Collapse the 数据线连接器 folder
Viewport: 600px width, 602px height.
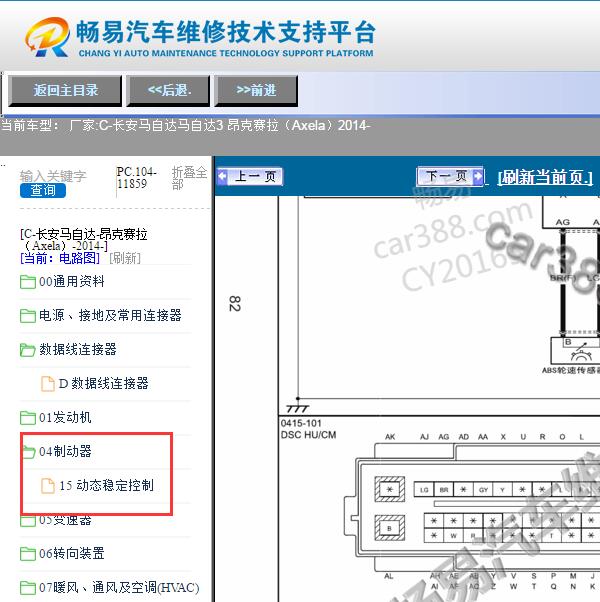pos(78,349)
